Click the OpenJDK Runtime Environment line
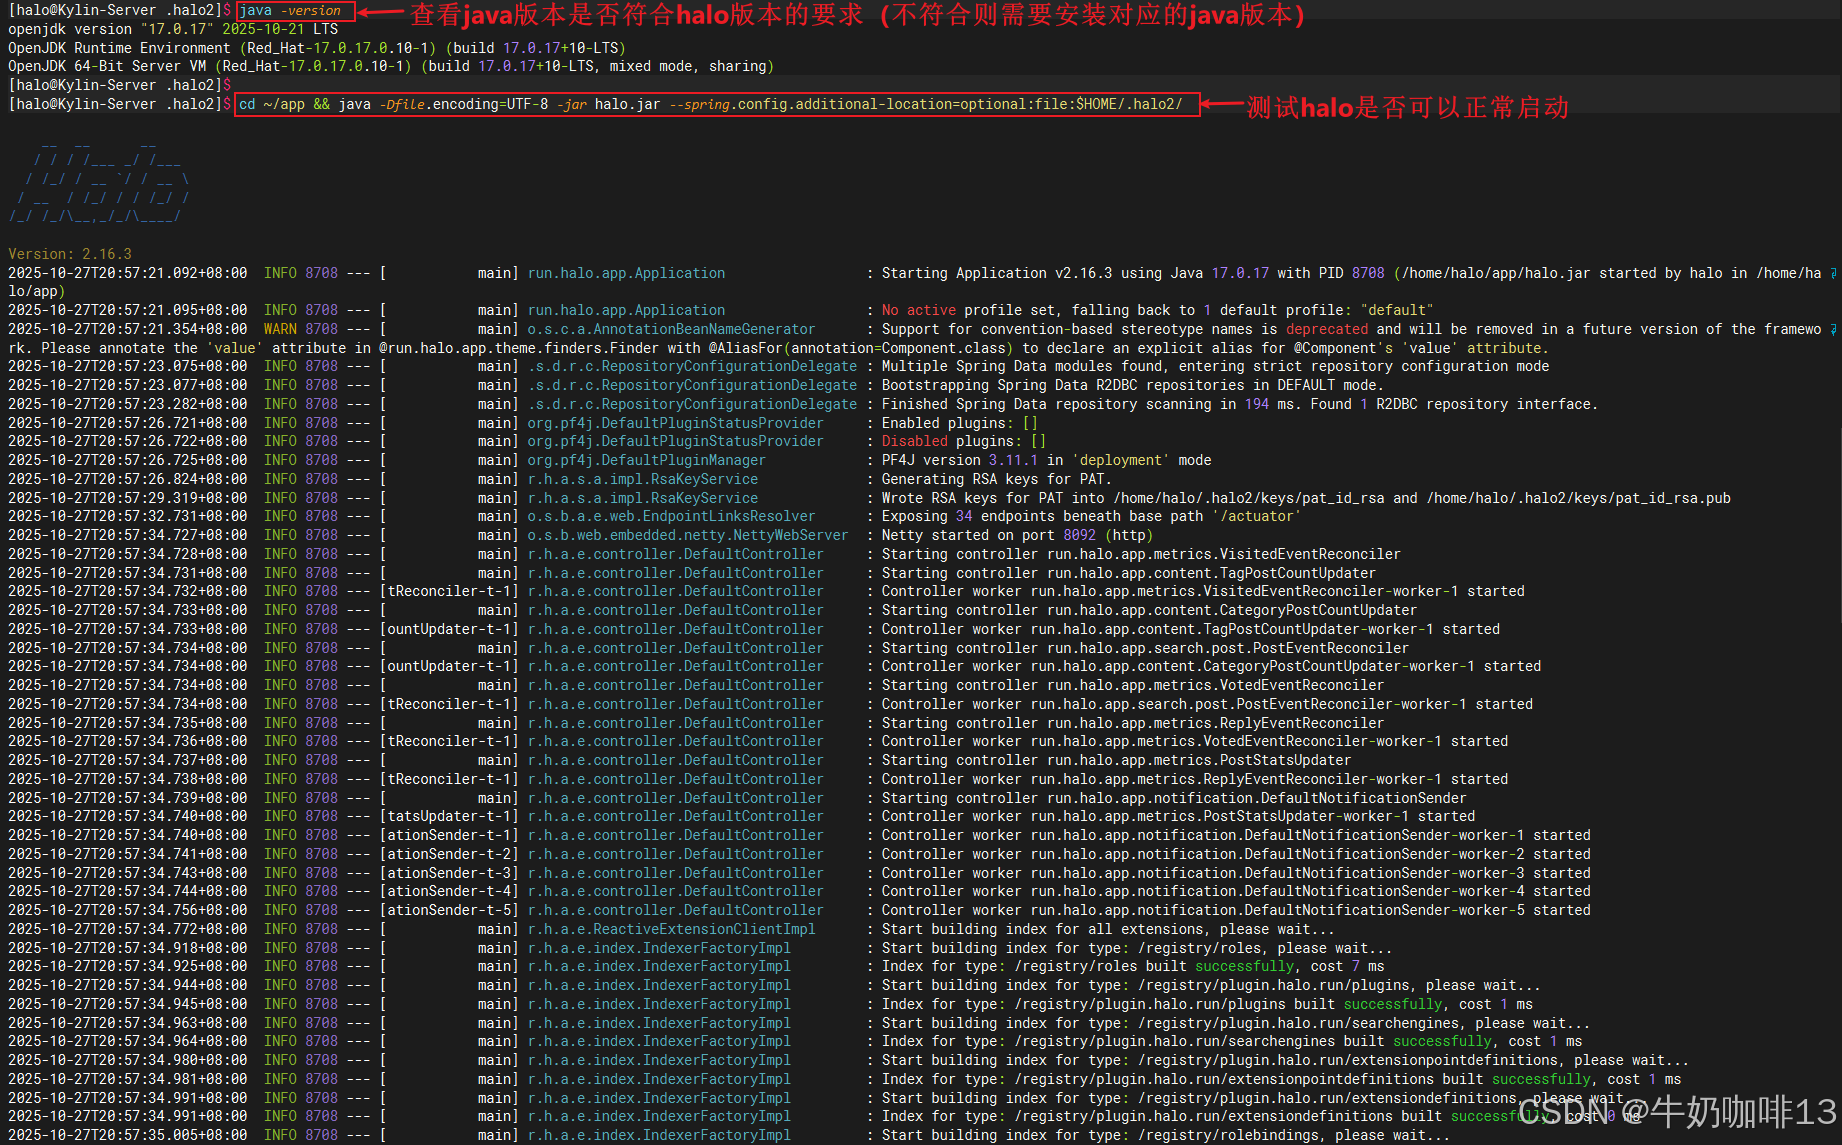 pyautogui.click(x=317, y=48)
